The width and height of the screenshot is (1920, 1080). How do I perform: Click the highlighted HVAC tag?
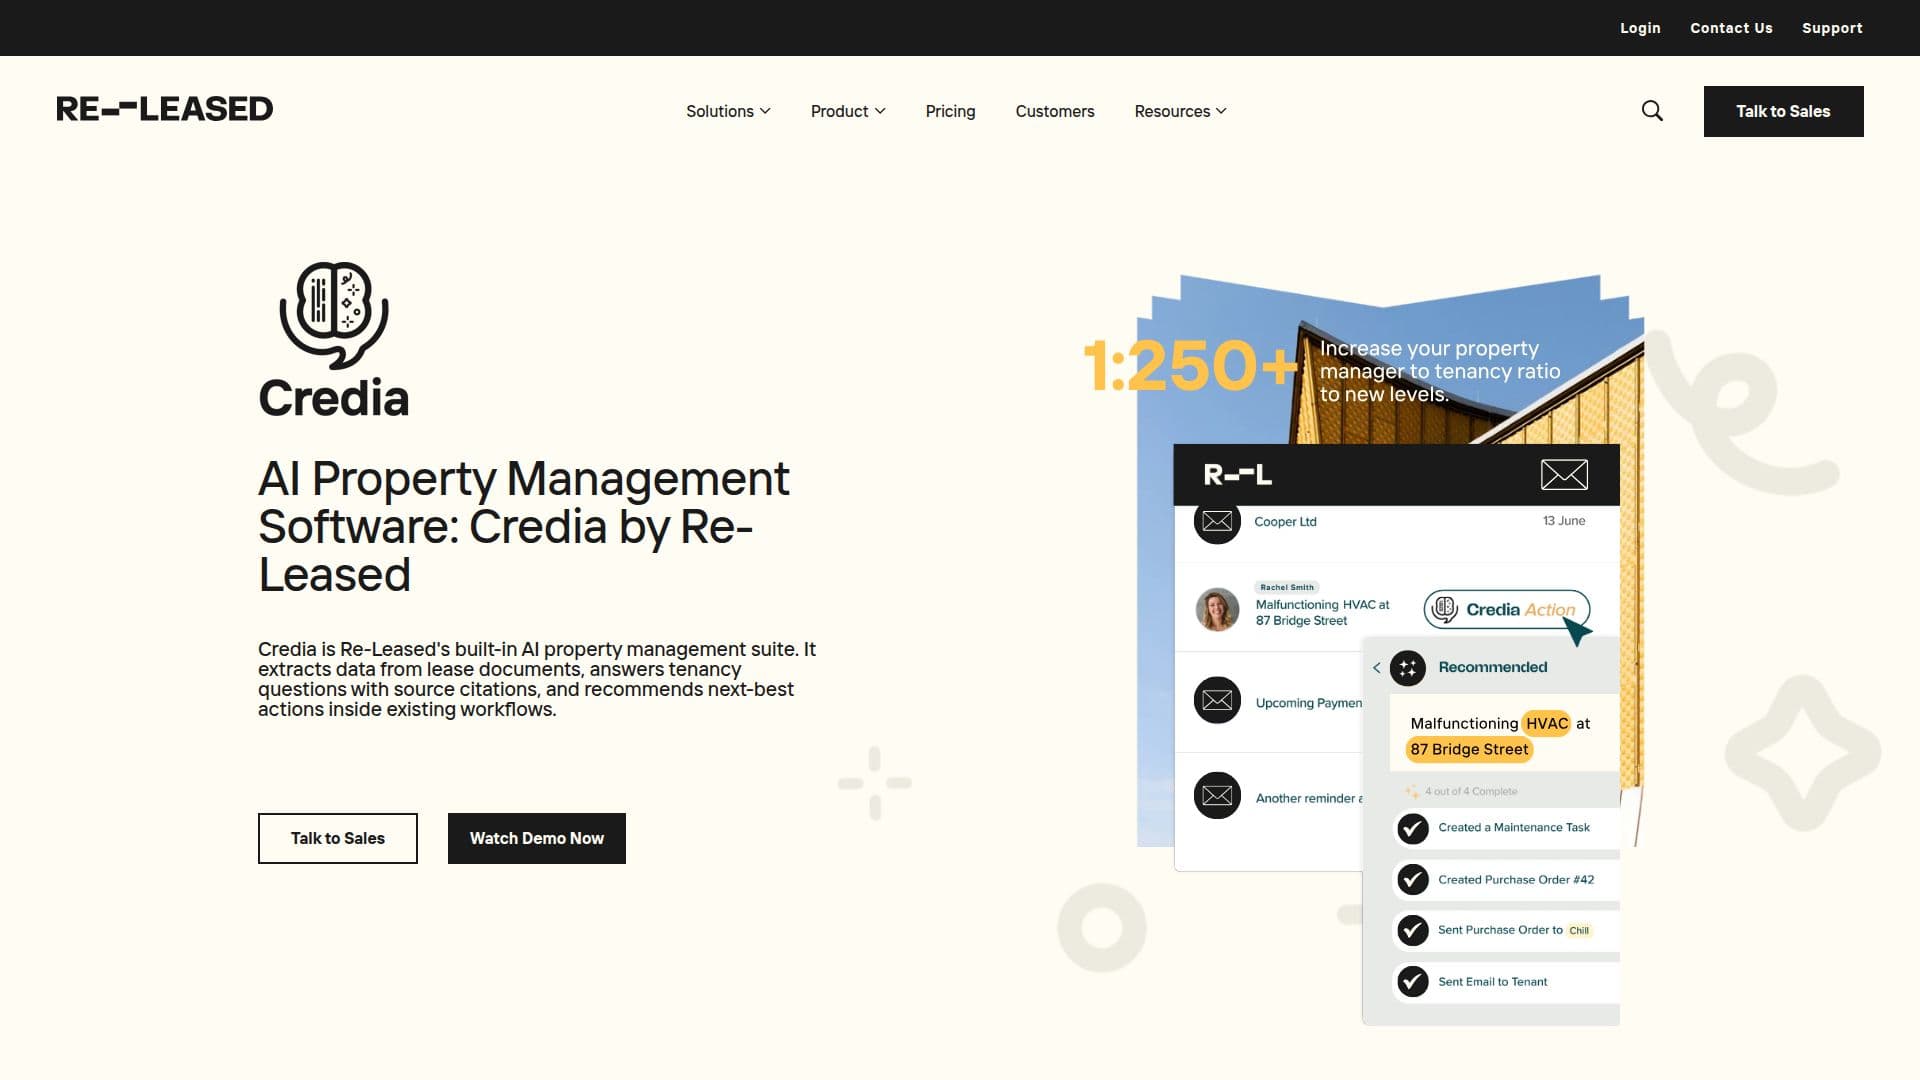tap(1547, 723)
